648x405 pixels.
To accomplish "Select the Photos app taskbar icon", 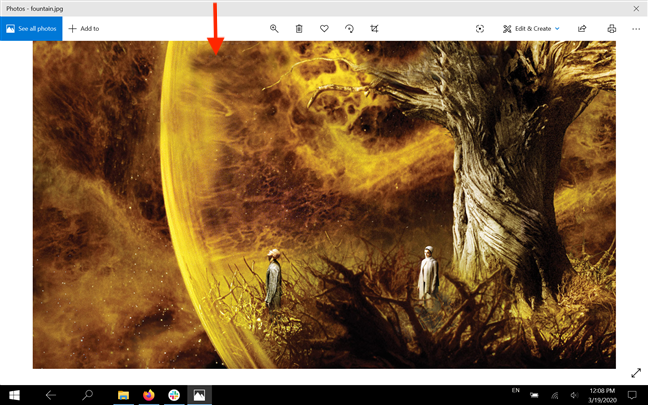I will click(x=199, y=395).
